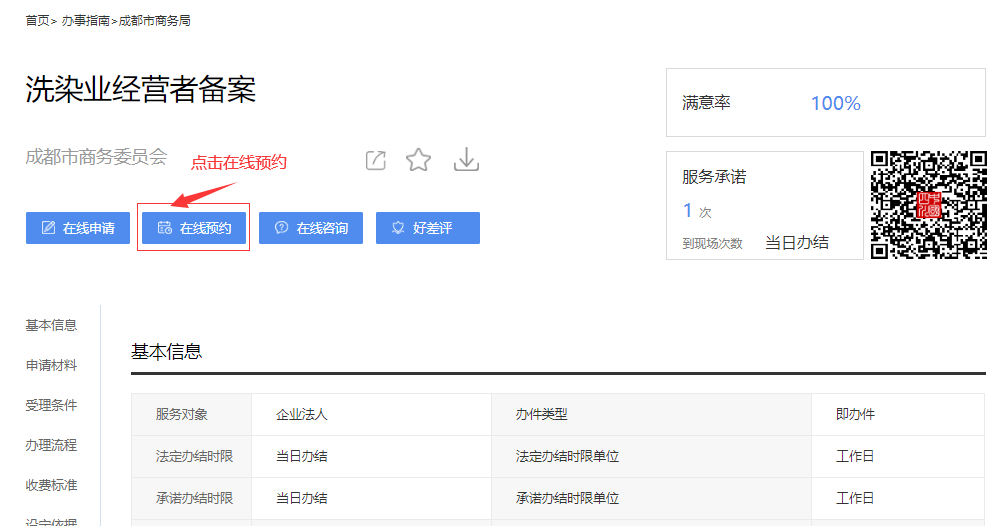Click the star favorite icon
995x526 pixels.
(x=418, y=160)
